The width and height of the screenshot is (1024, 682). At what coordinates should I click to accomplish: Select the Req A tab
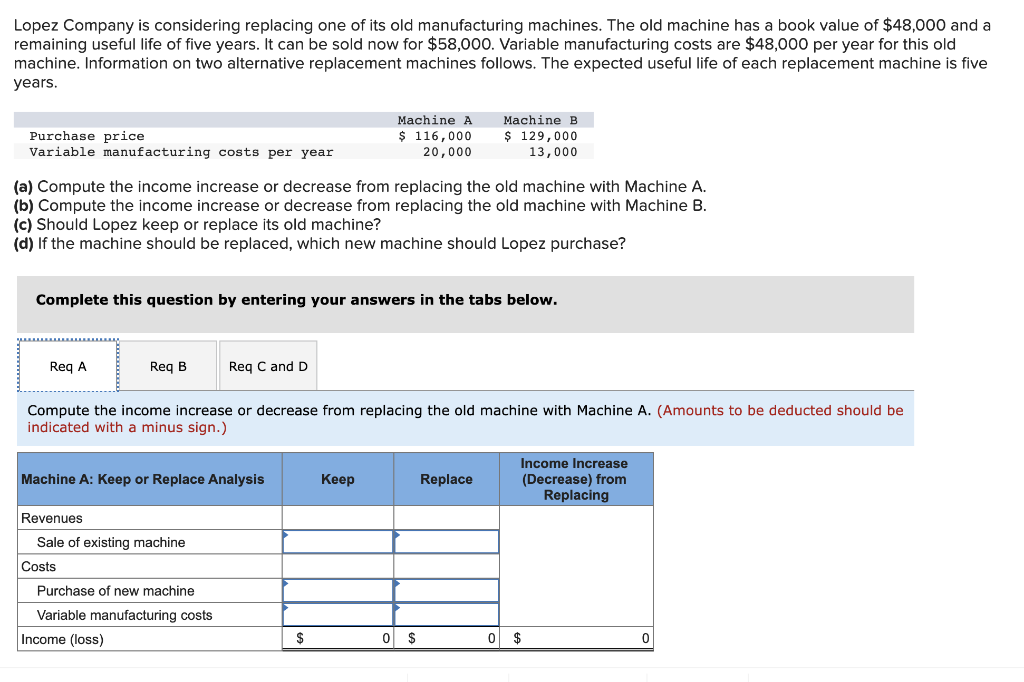[67, 365]
